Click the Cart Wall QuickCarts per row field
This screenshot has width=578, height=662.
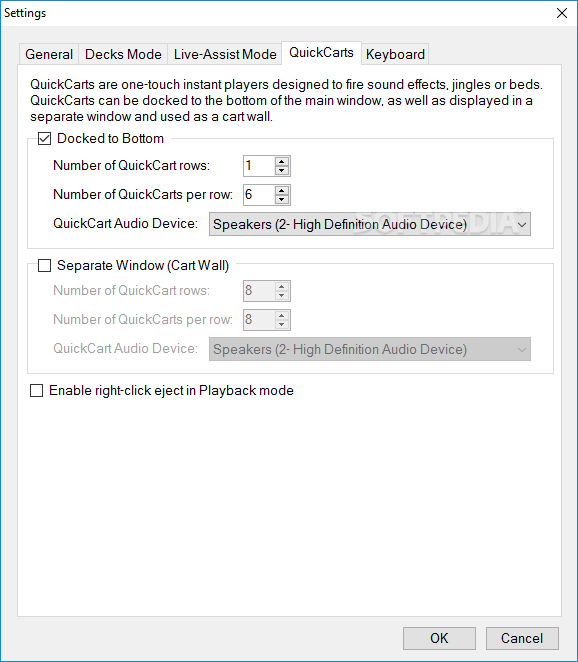pyautogui.click(x=259, y=320)
